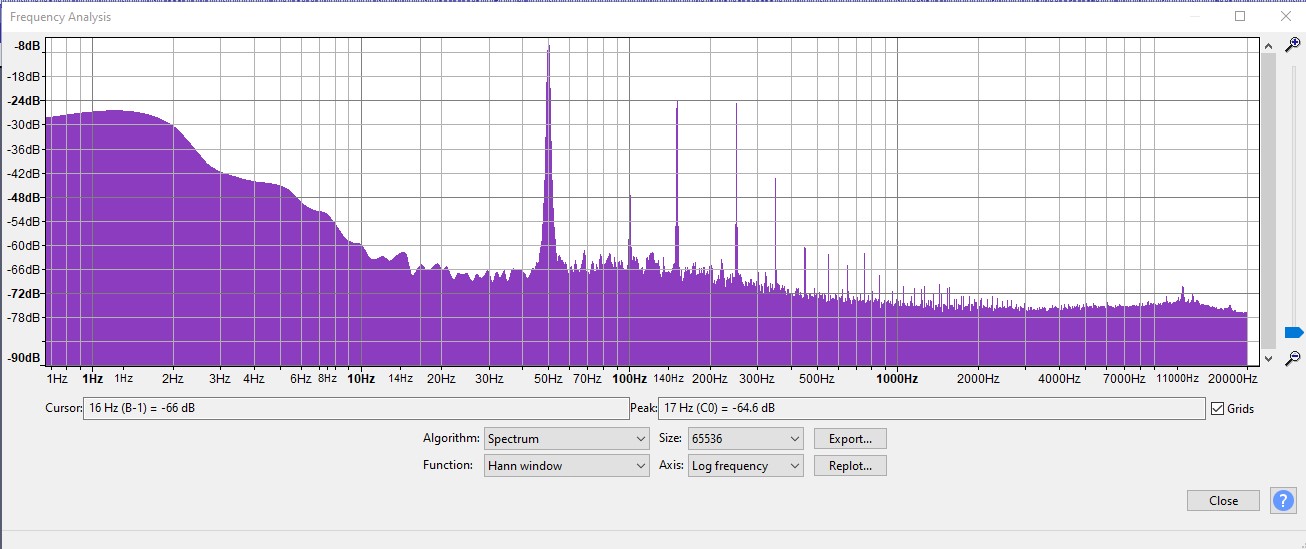Click the Replot... button
The image size is (1306, 549).
(x=850, y=466)
